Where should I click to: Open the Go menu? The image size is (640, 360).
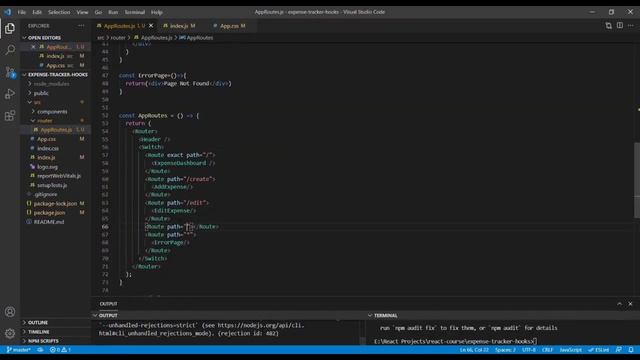pos(98,12)
